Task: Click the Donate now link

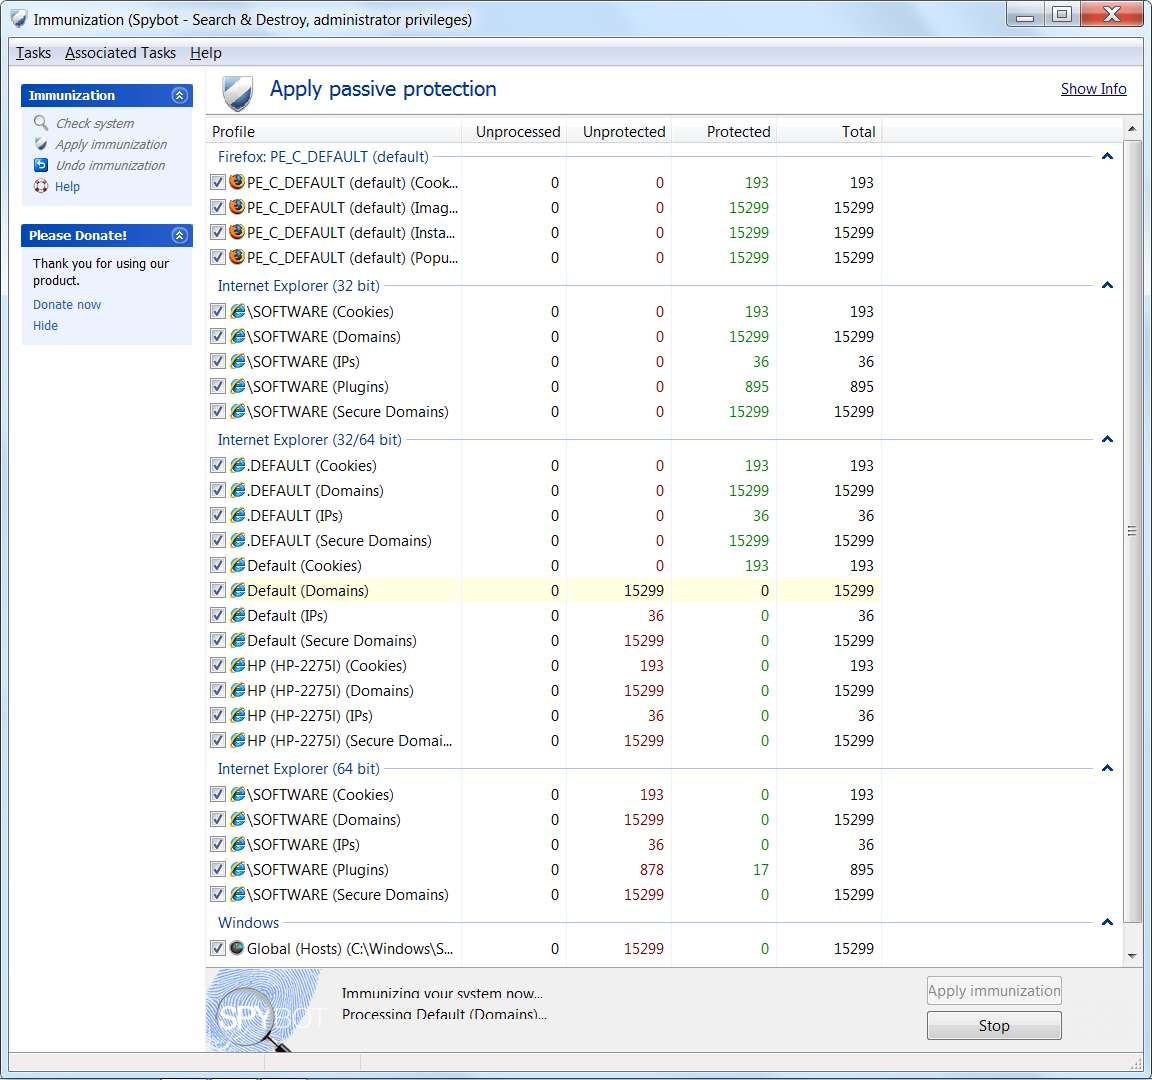Action: coord(67,304)
